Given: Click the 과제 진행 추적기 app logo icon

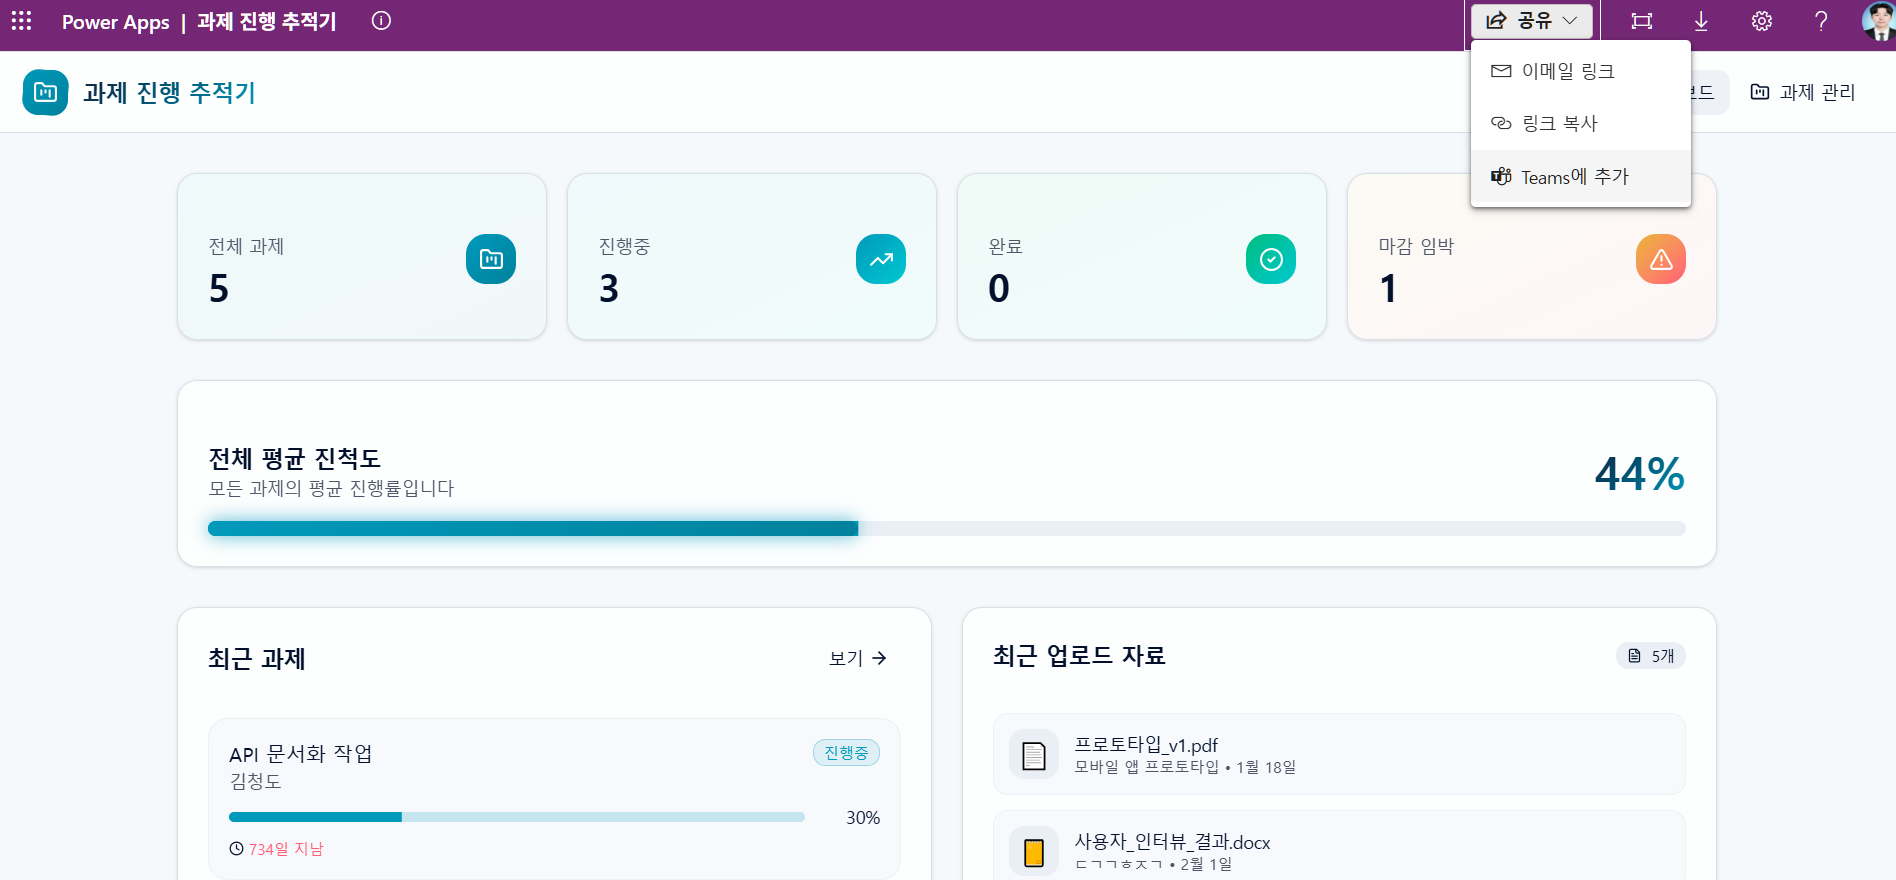Looking at the screenshot, I should (46, 92).
